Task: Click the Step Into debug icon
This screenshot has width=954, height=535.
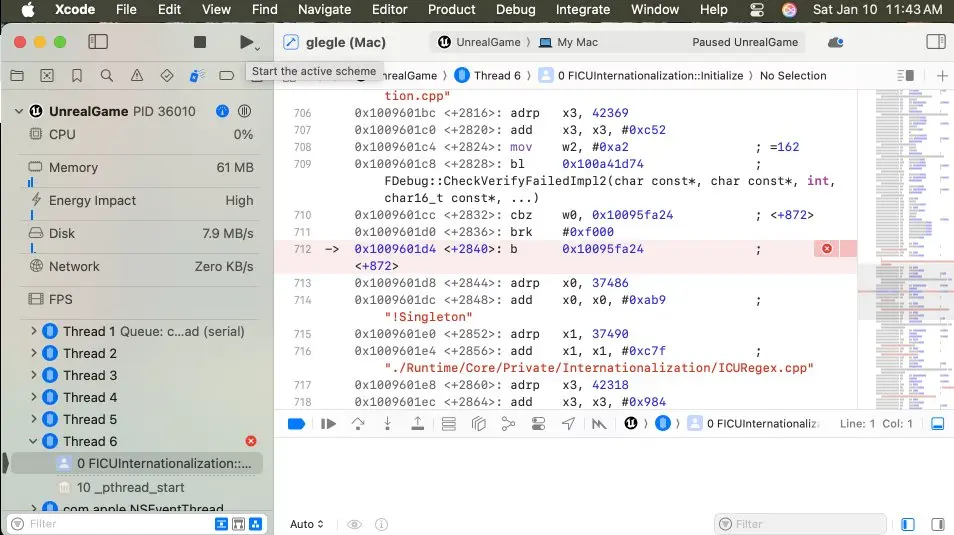Action: (x=388, y=424)
